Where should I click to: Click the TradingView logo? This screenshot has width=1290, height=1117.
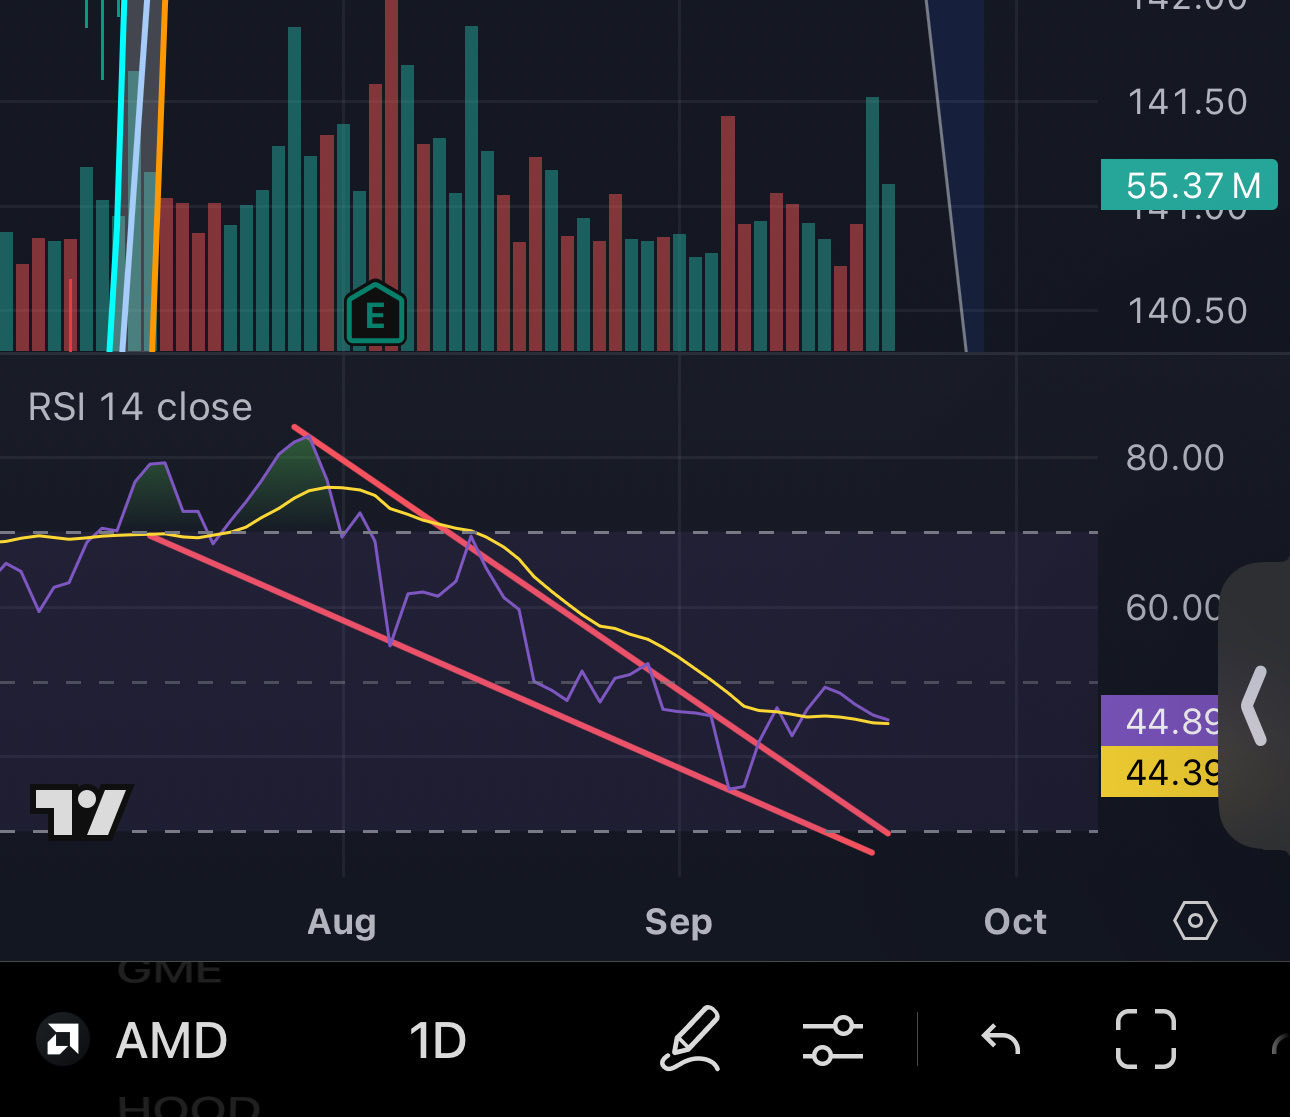tap(80, 810)
